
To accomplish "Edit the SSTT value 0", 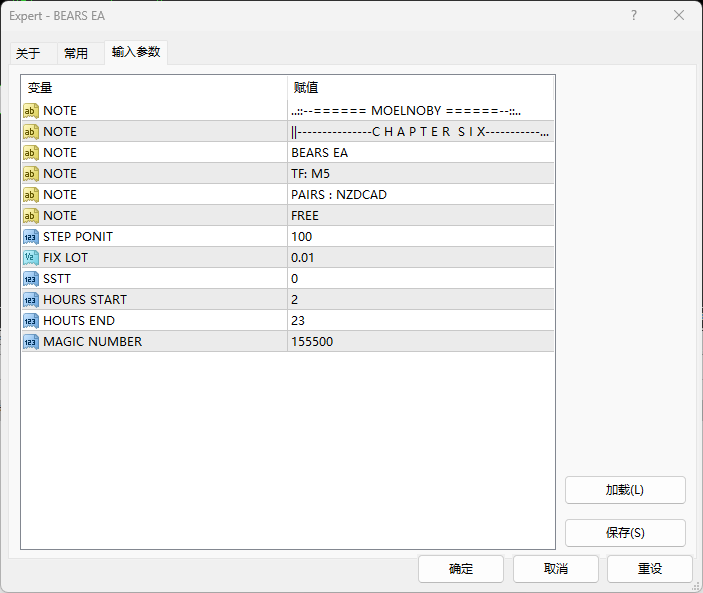I will pos(421,279).
